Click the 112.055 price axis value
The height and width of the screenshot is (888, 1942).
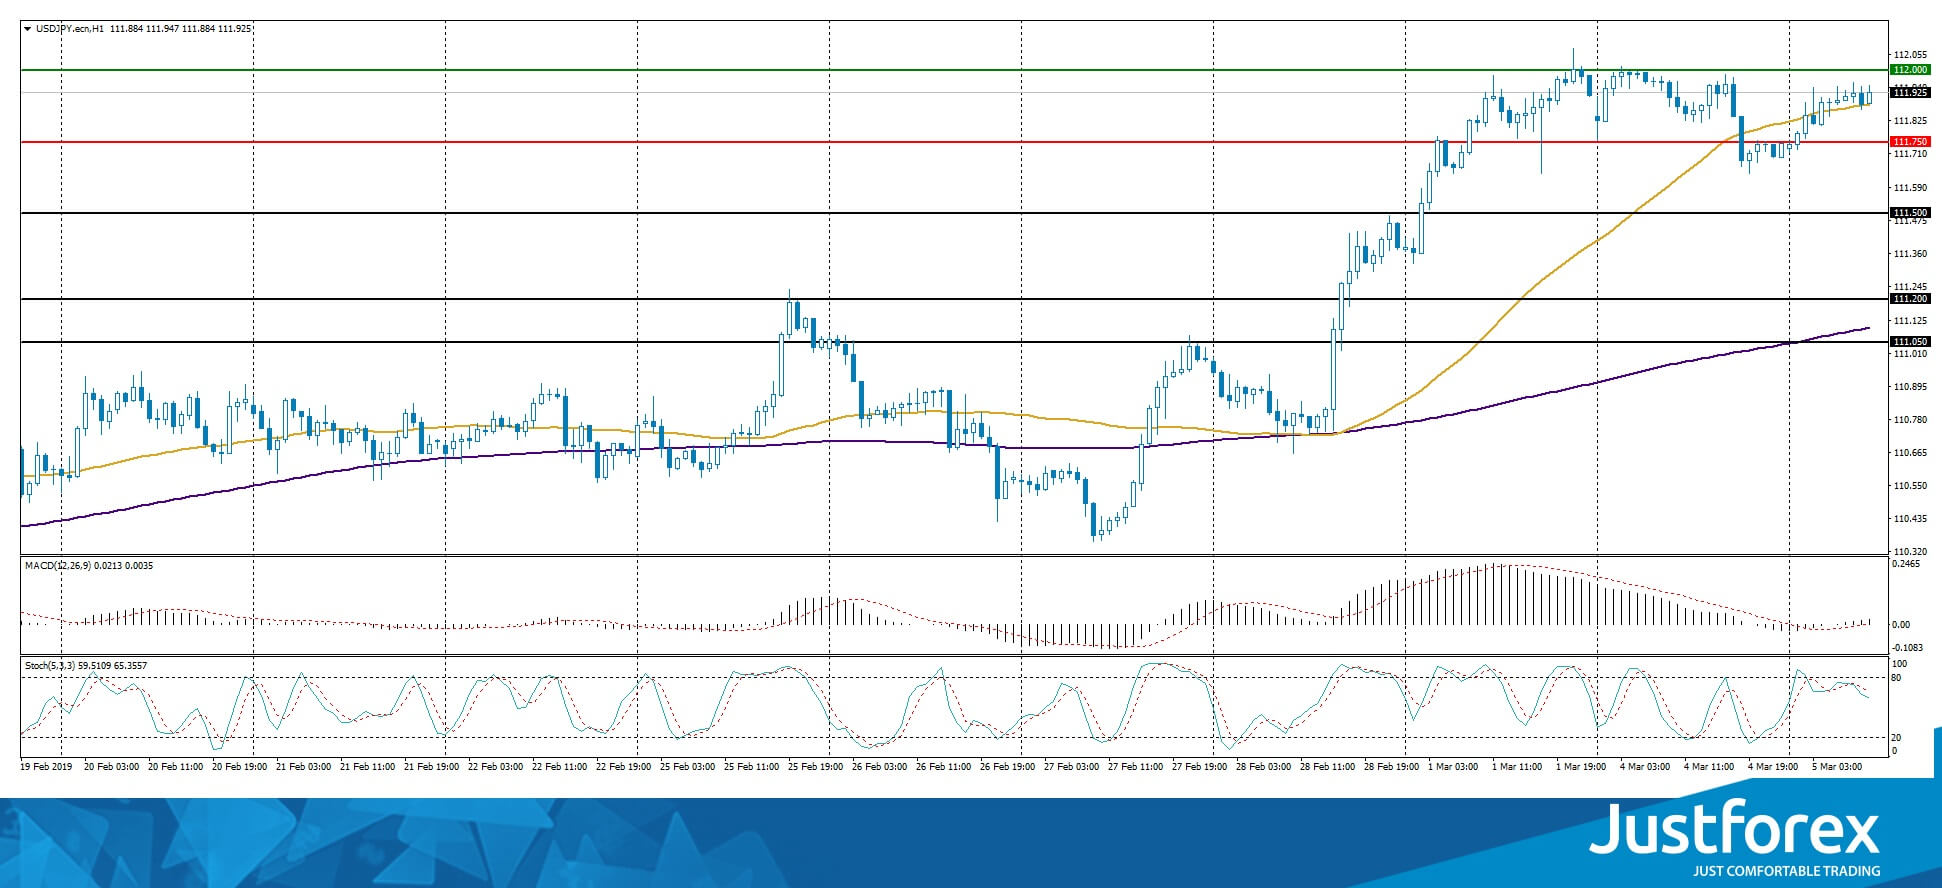tap(1911, 55)
